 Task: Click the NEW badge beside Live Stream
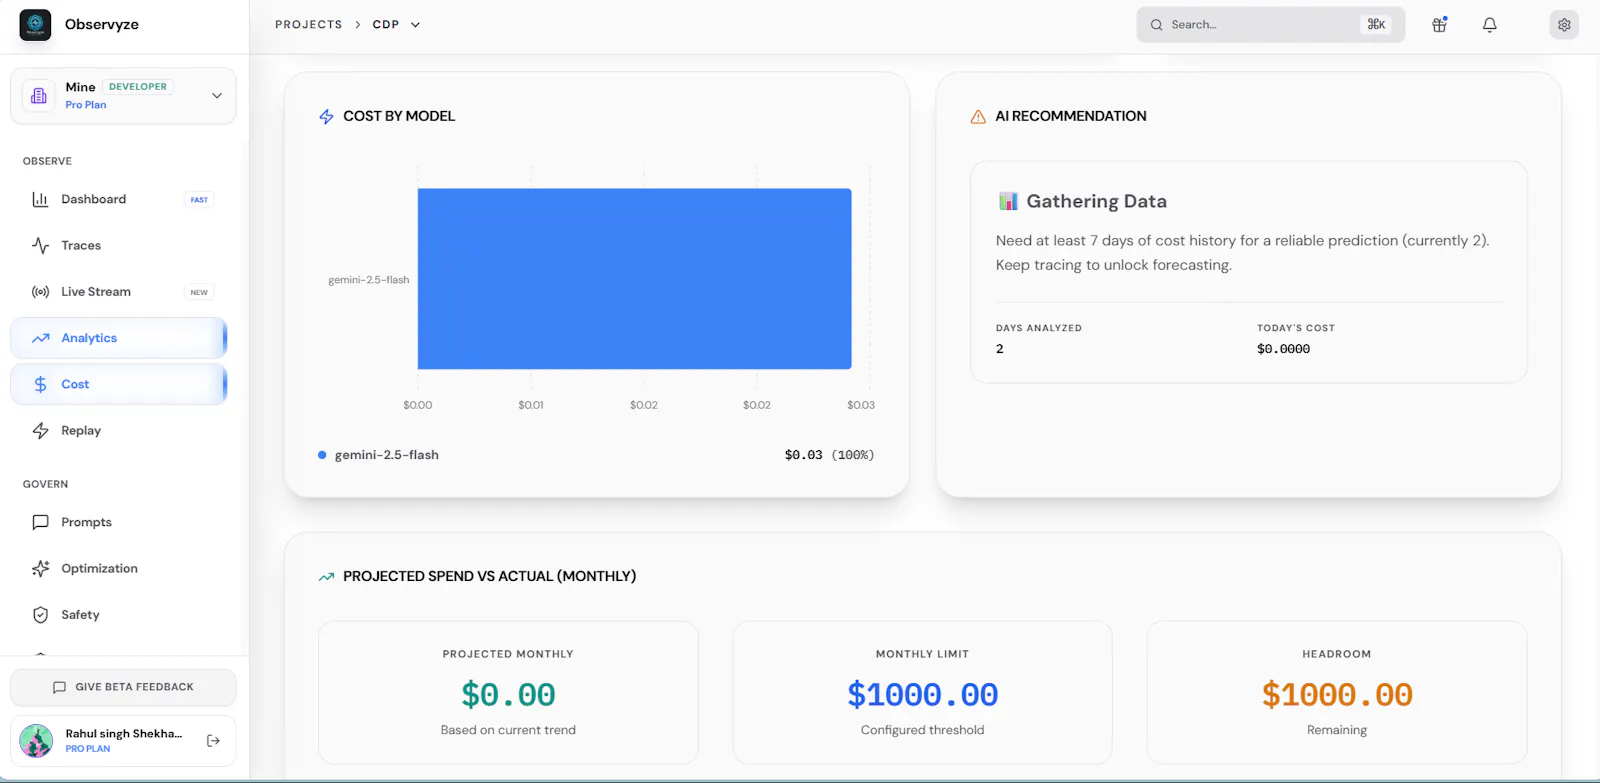coord(199,292)
